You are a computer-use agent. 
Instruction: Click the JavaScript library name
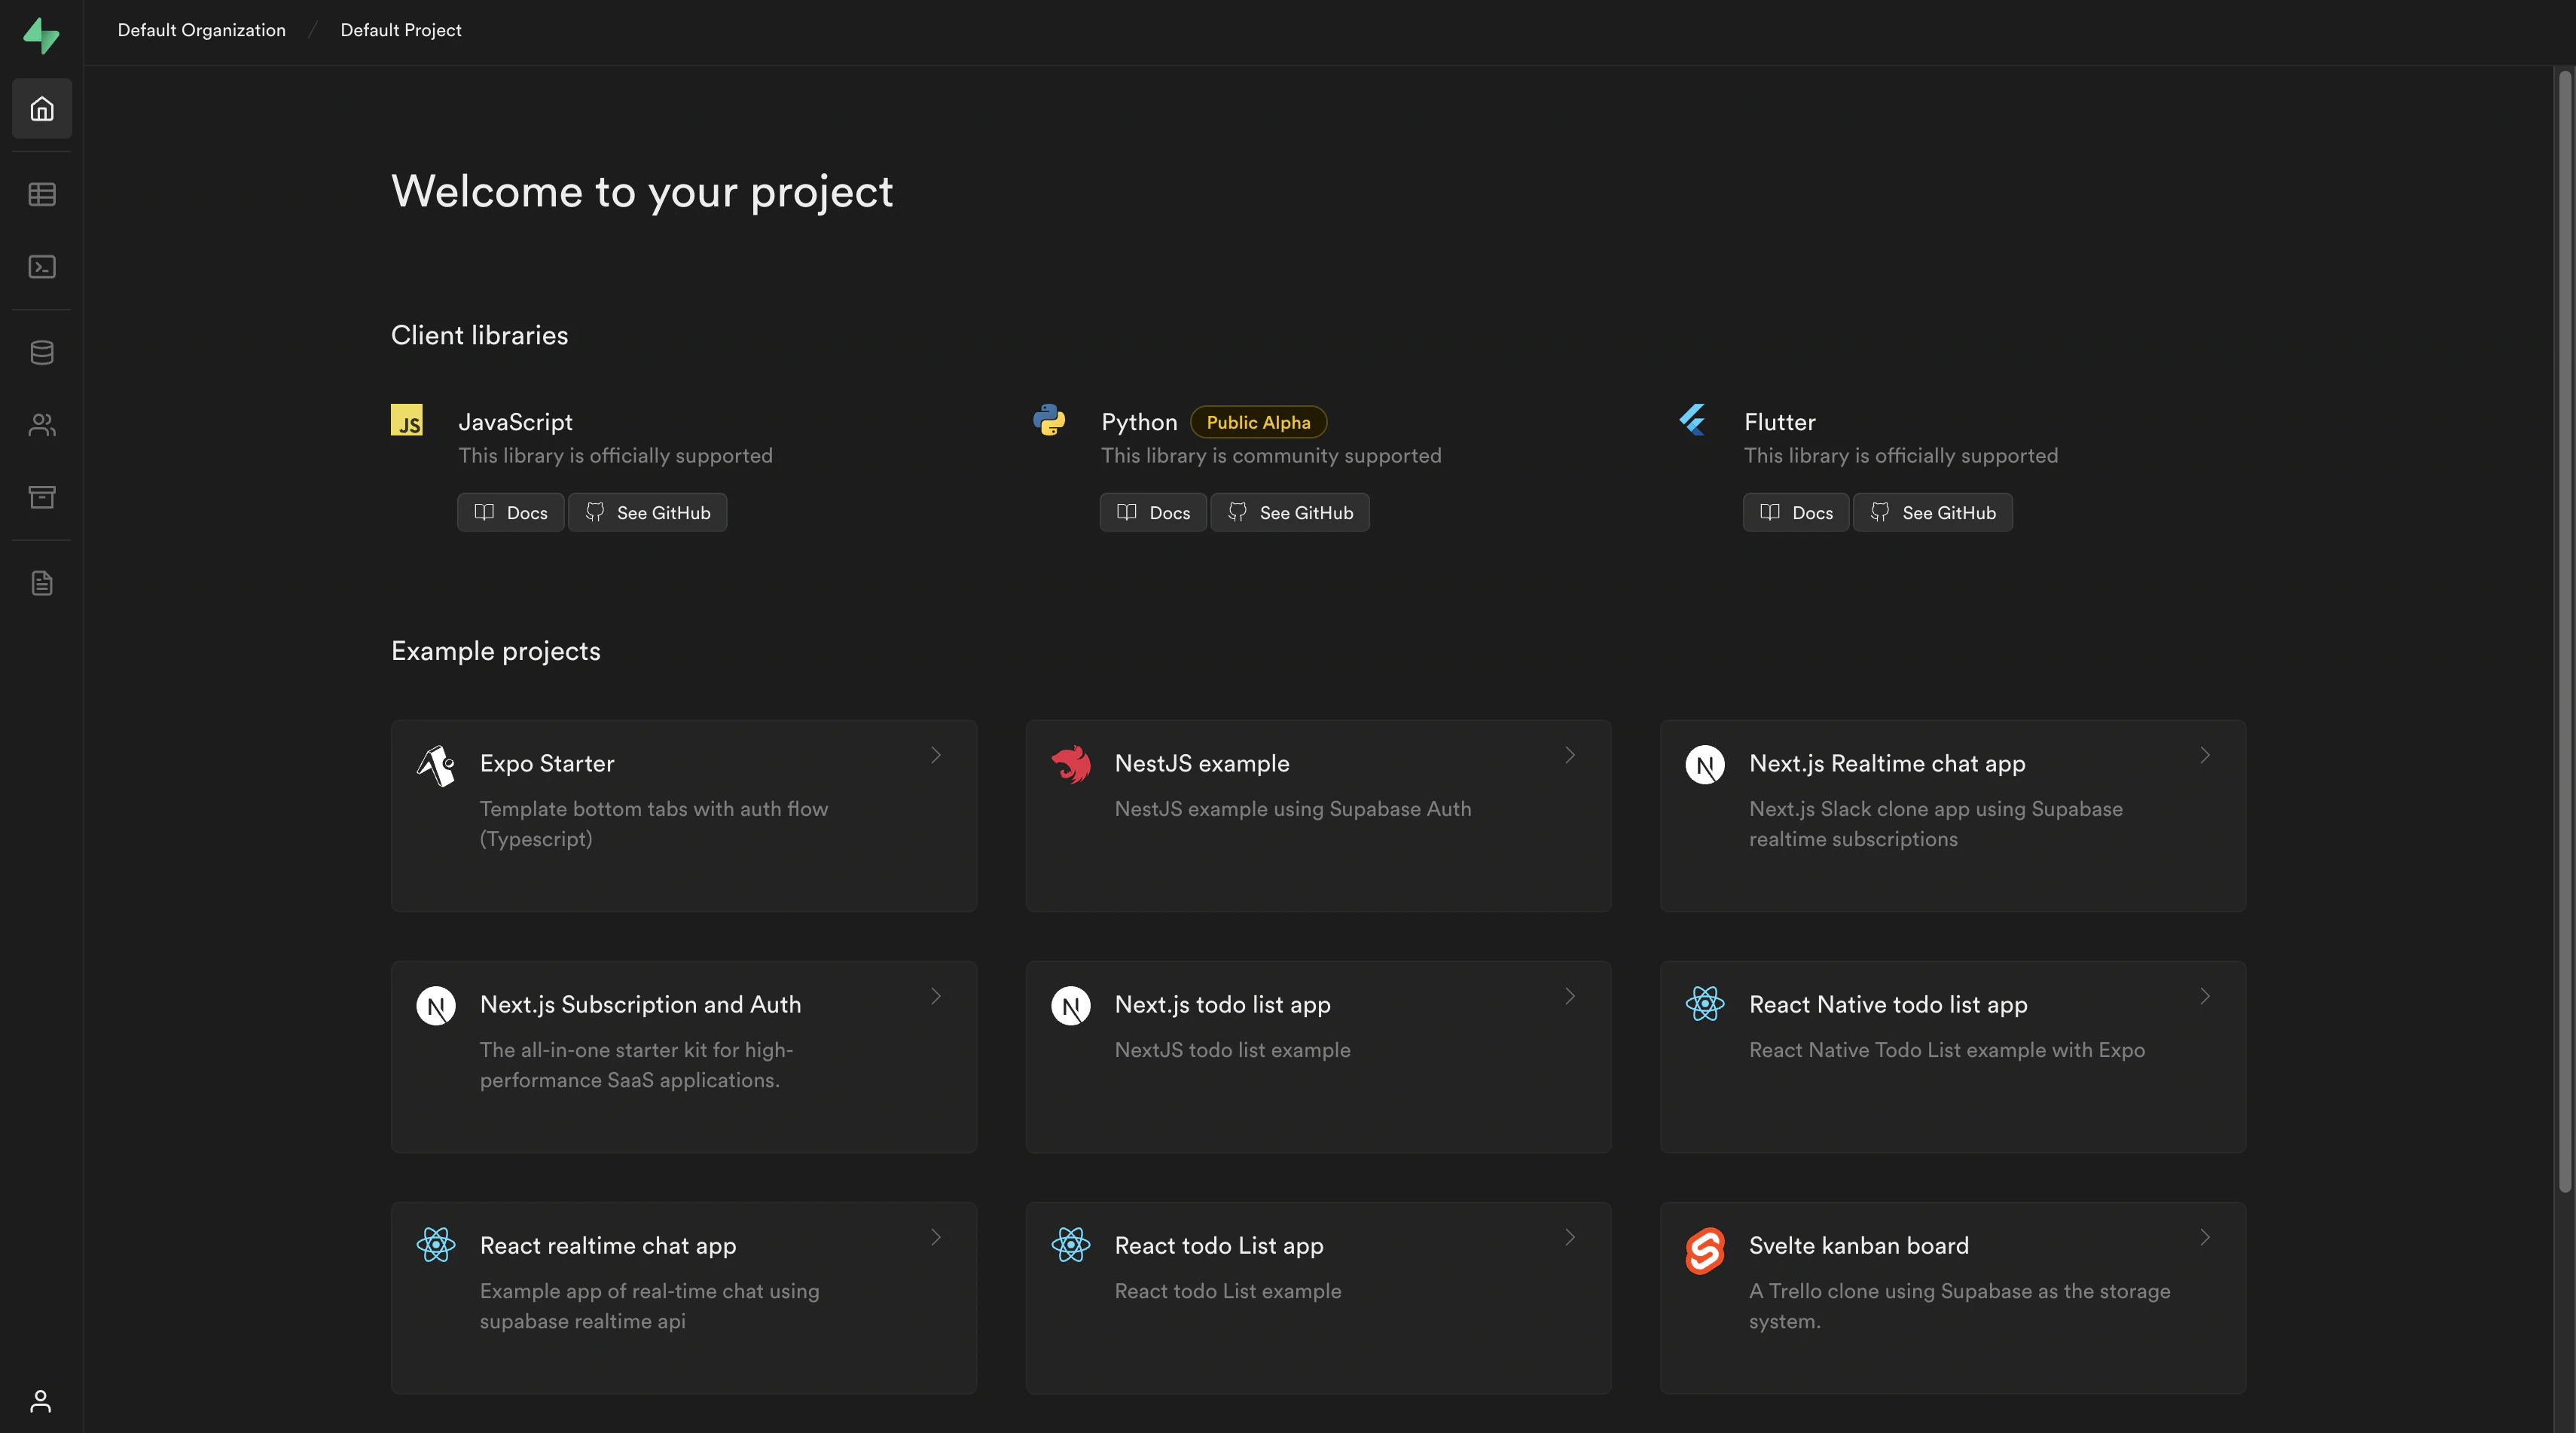tap(515, 422)
